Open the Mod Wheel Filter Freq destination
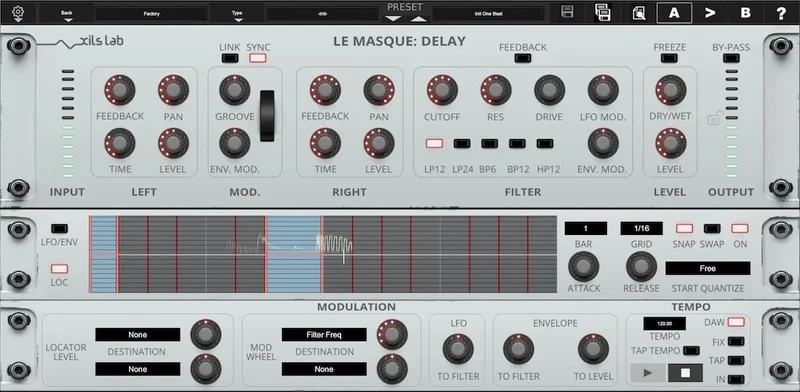The height and width of the screenshot is (392, 800). (324, 334)
